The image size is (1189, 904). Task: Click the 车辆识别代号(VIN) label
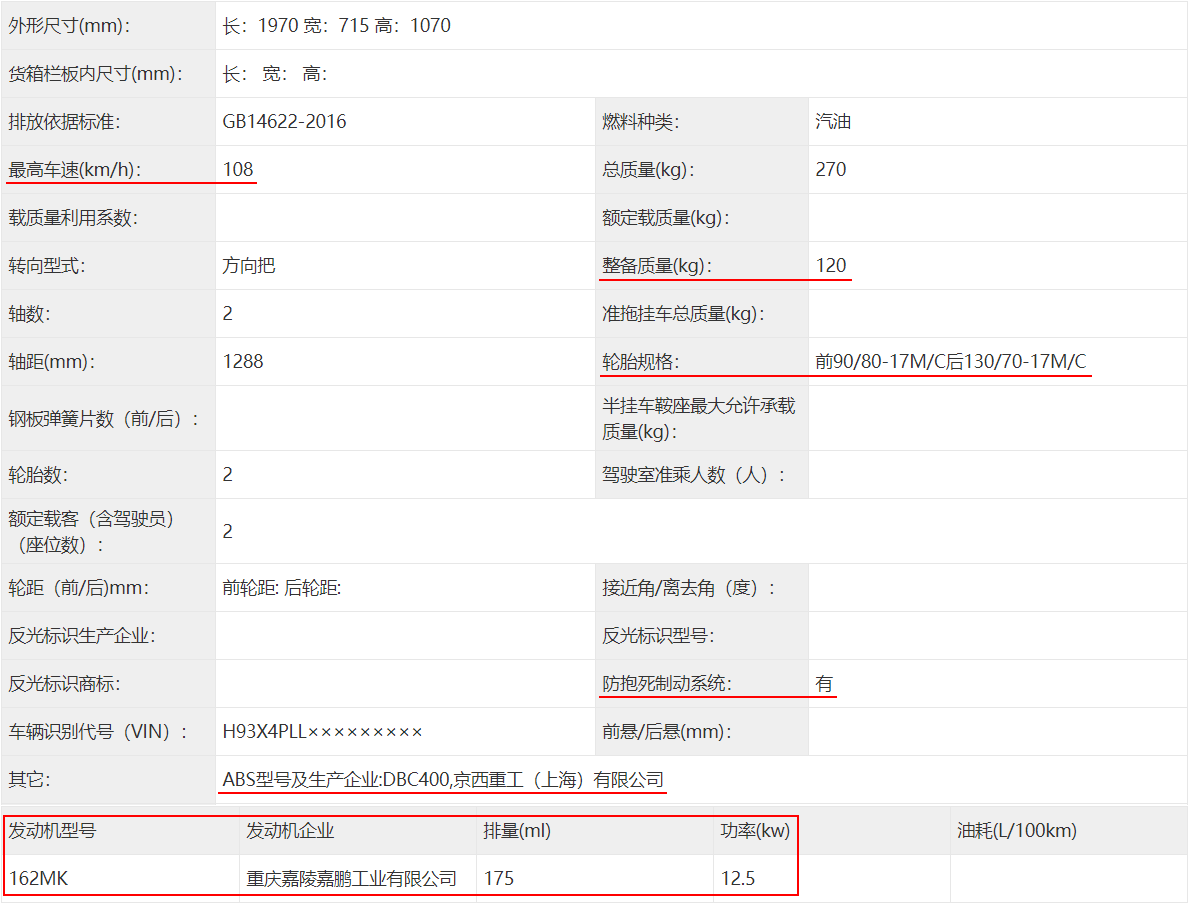tap(99, 732)
